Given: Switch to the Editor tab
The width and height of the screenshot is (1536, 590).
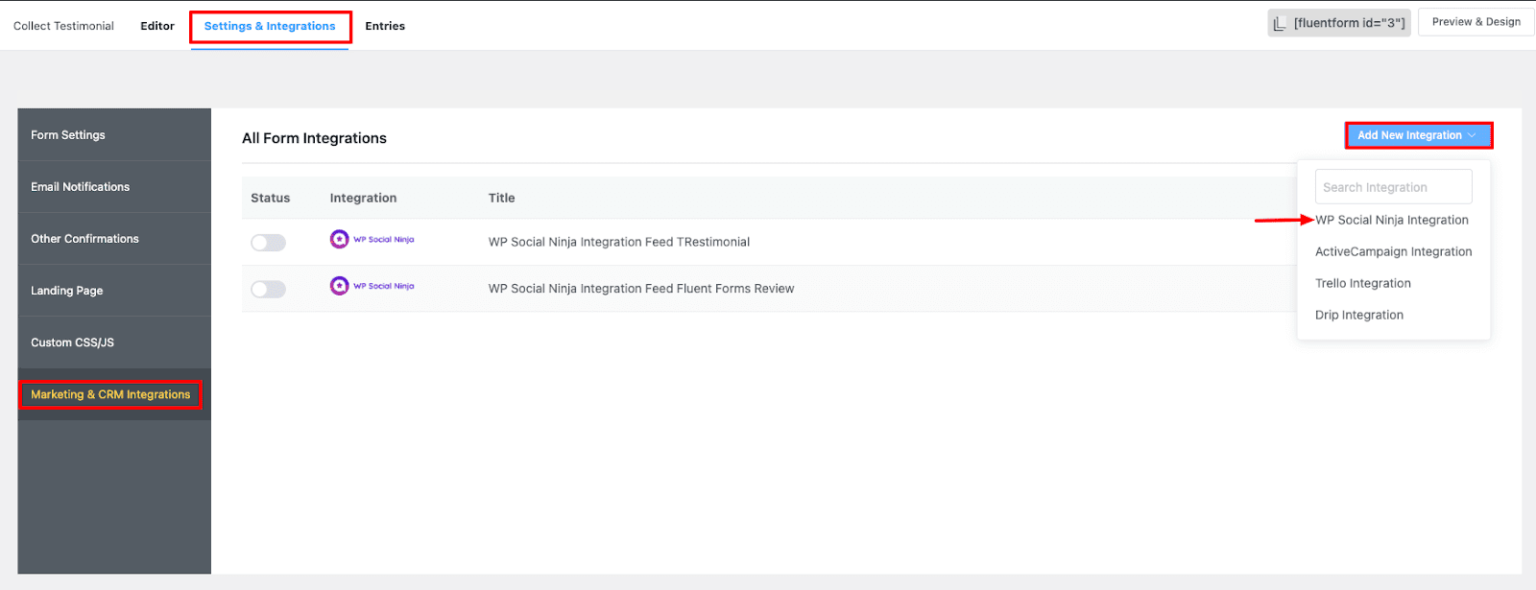Looking at the screenshot, I should point(157,25).
